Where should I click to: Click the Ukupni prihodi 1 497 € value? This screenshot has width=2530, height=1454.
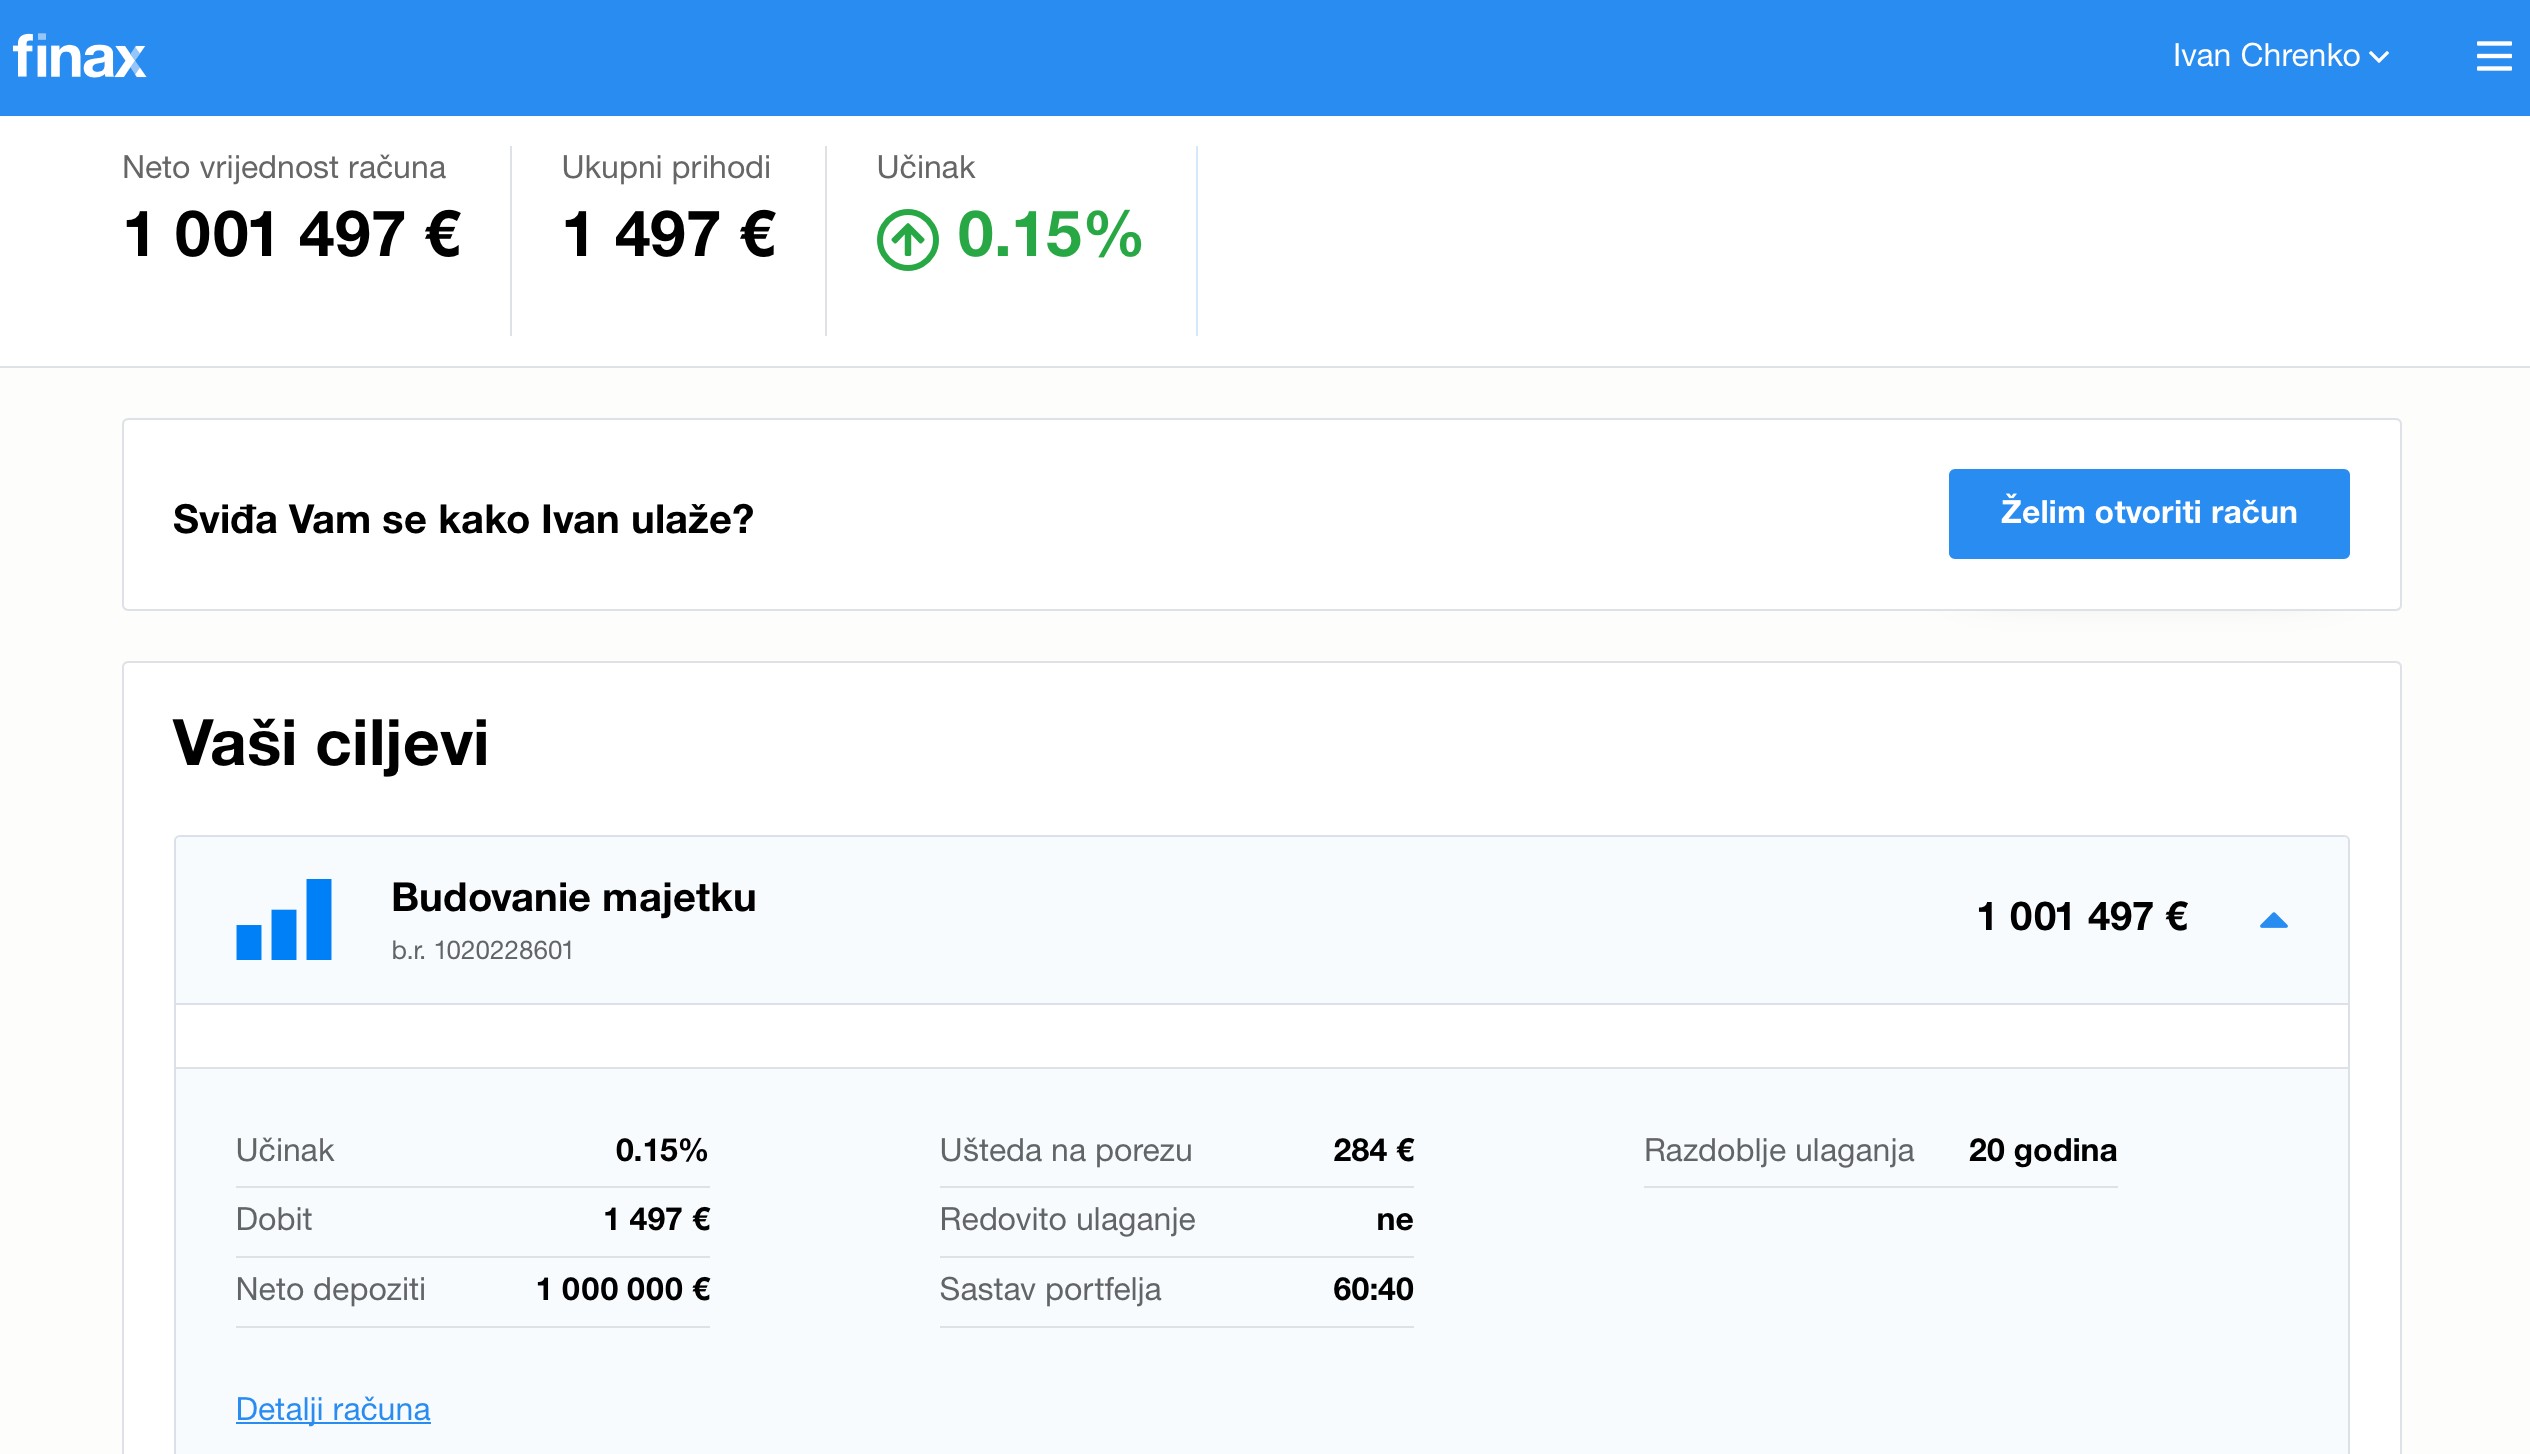[x=669, y=235]
